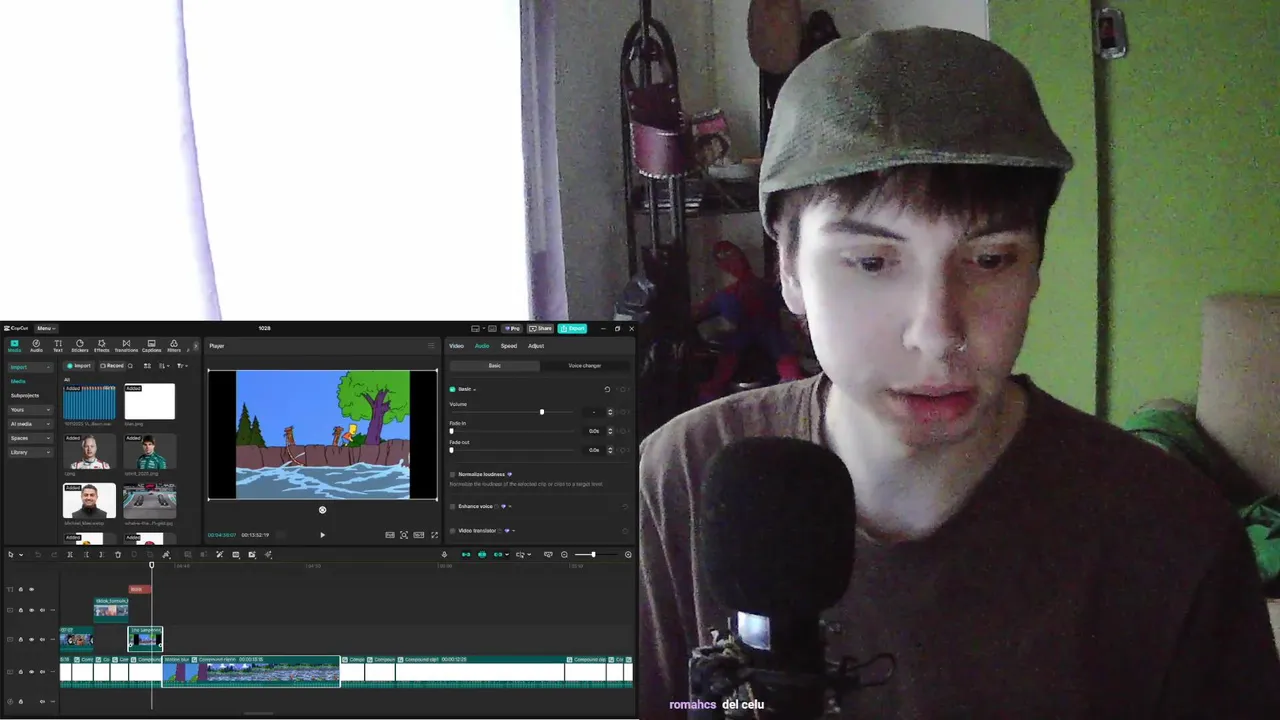Click the record voiceover microphone icon
Screen dimensions: 1280x720
[x=444, y=555]
